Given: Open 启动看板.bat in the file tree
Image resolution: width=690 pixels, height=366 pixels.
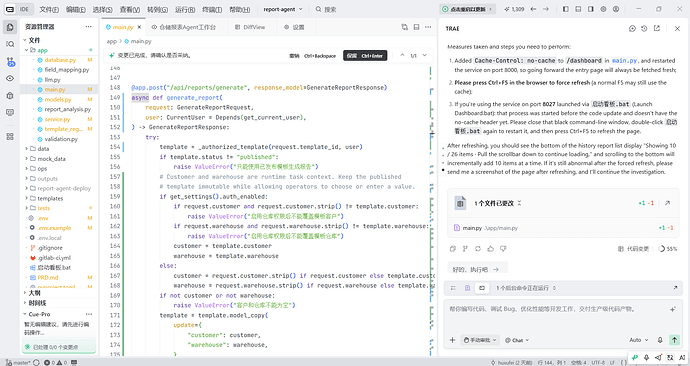Looking at the screenshot, I should [x=55, y=267].
